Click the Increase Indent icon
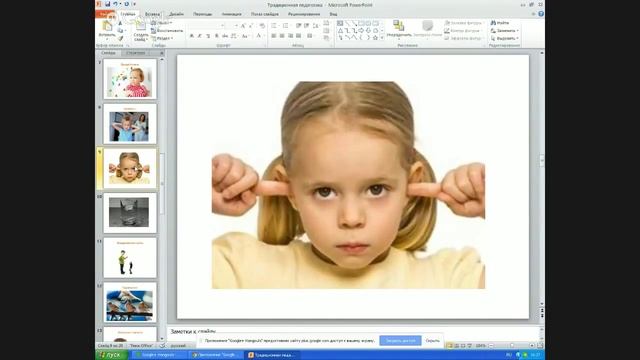The image size is (640, 360). (307, 26)
